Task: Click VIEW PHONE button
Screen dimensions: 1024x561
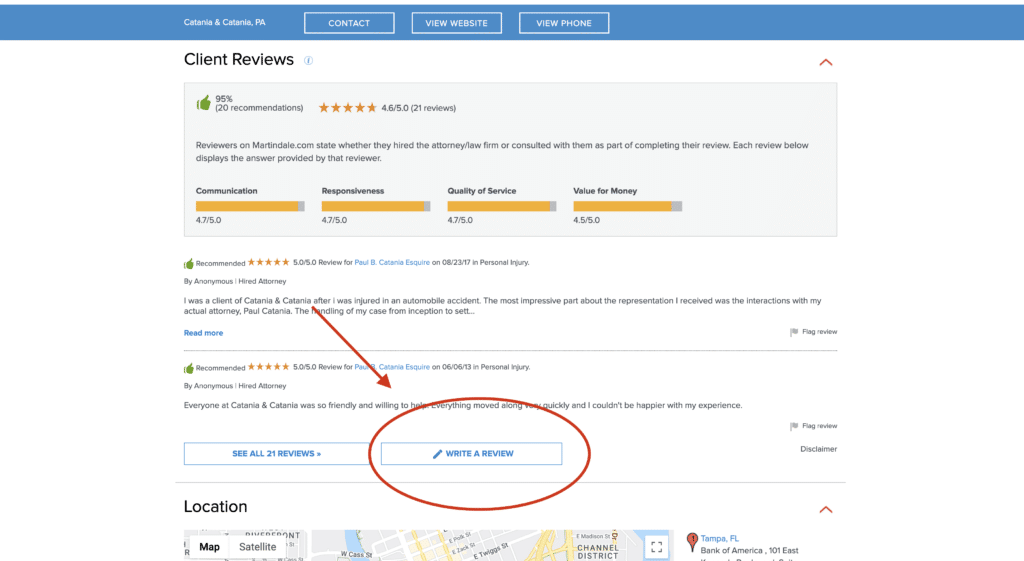Action: tap(564, 23)
